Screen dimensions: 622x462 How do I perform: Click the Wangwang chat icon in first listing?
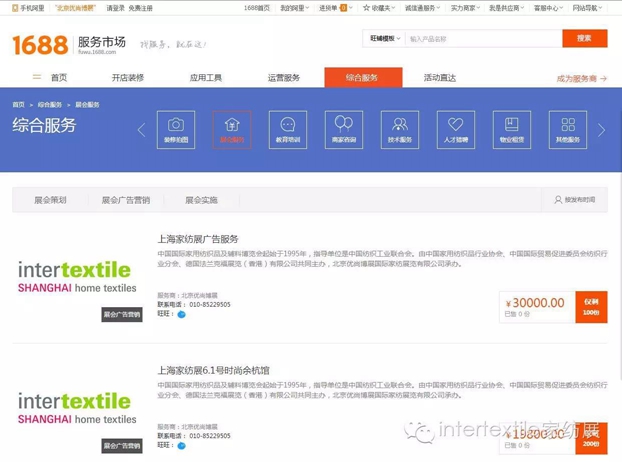[181, 314]
